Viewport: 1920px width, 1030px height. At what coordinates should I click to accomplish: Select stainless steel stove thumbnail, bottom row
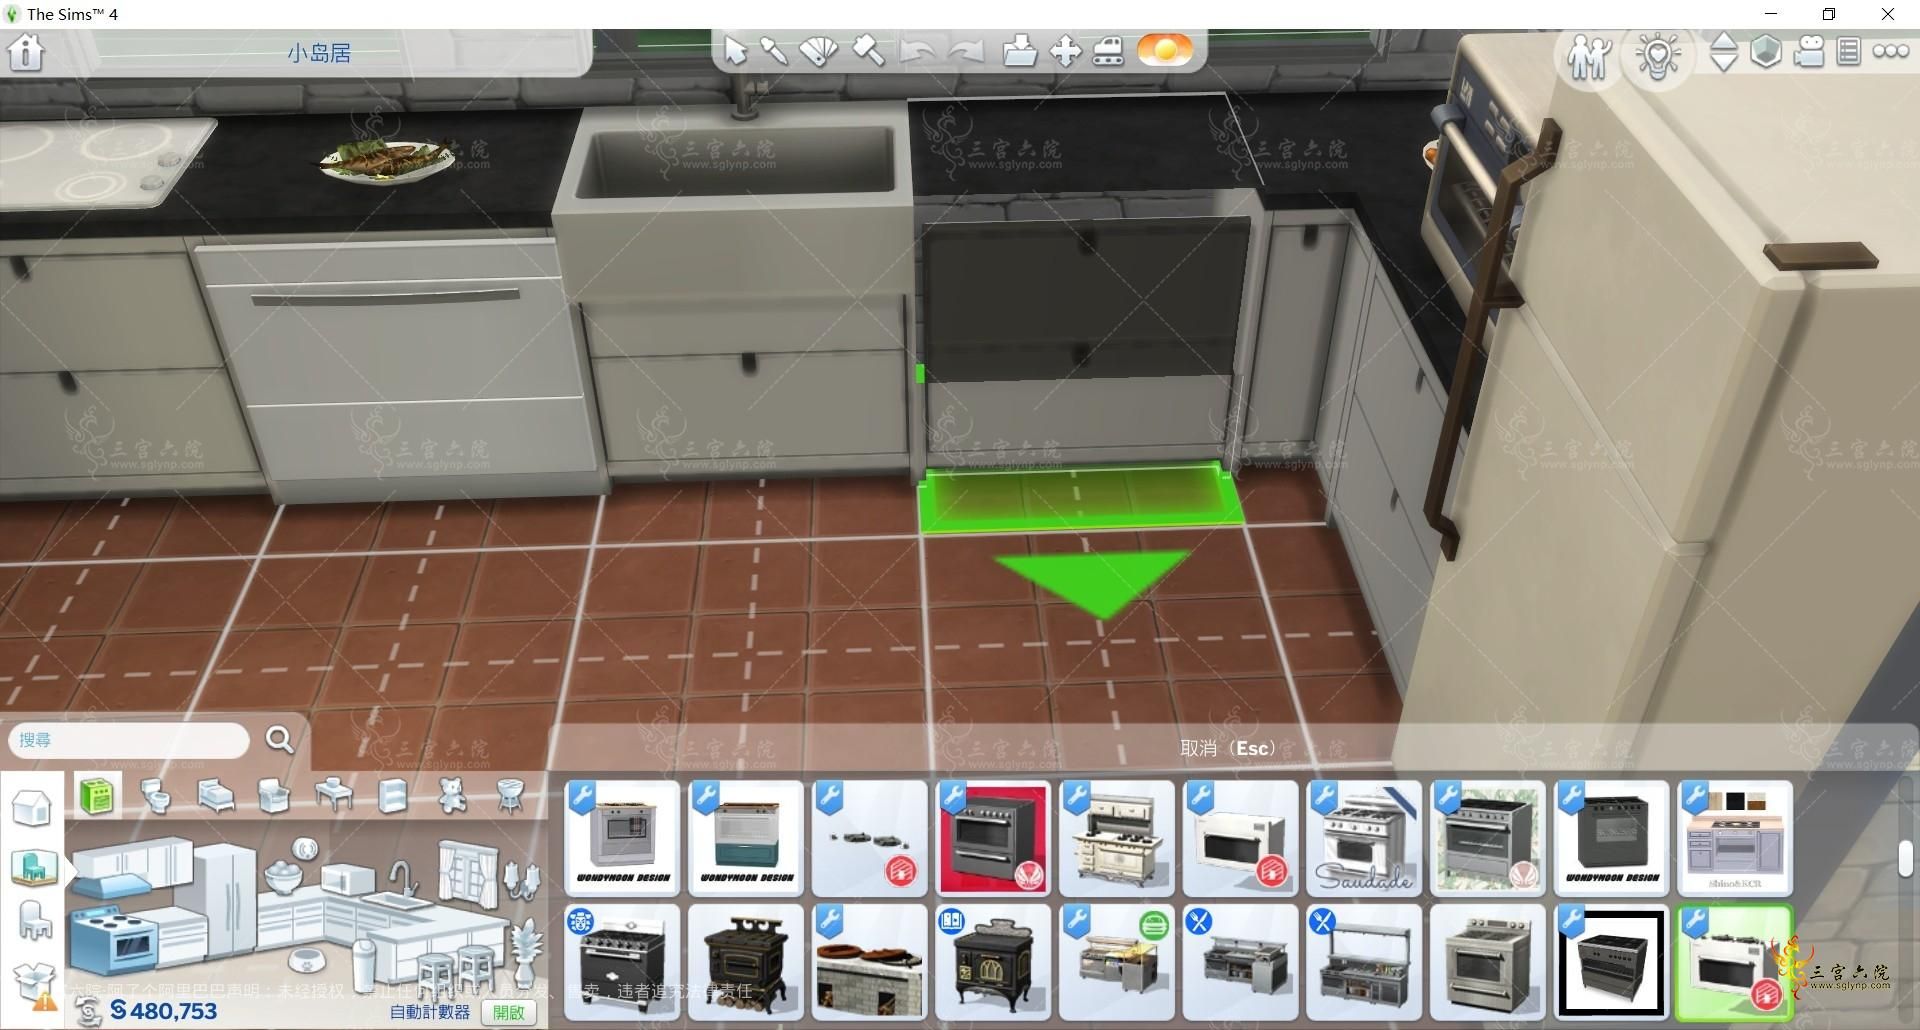[1487, 962]
